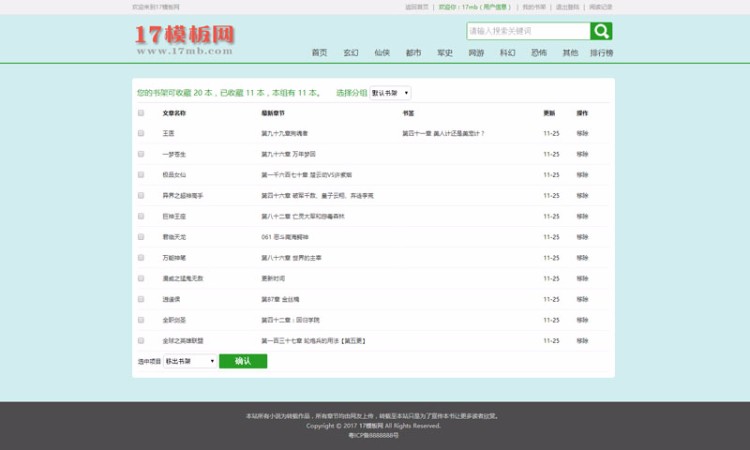Open the 军史 category
The height and width of the screenshot is (450, 750).
445,53
